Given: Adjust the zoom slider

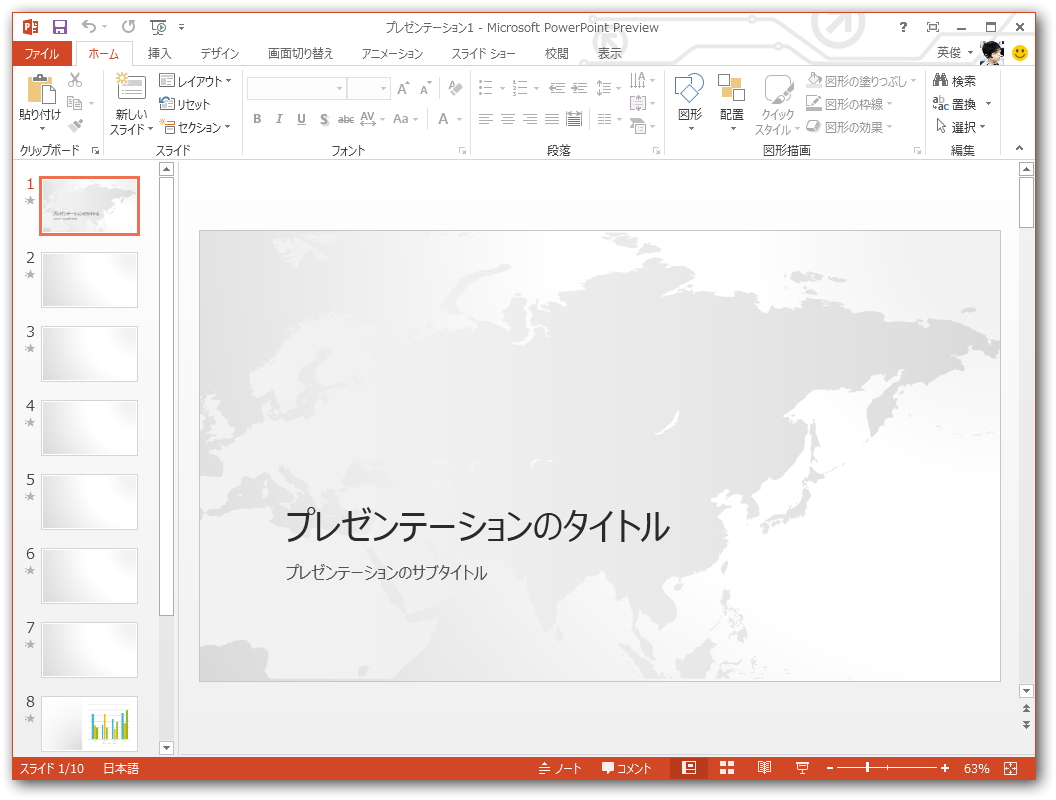Looking at the screenshot, I should pos(865,768).
